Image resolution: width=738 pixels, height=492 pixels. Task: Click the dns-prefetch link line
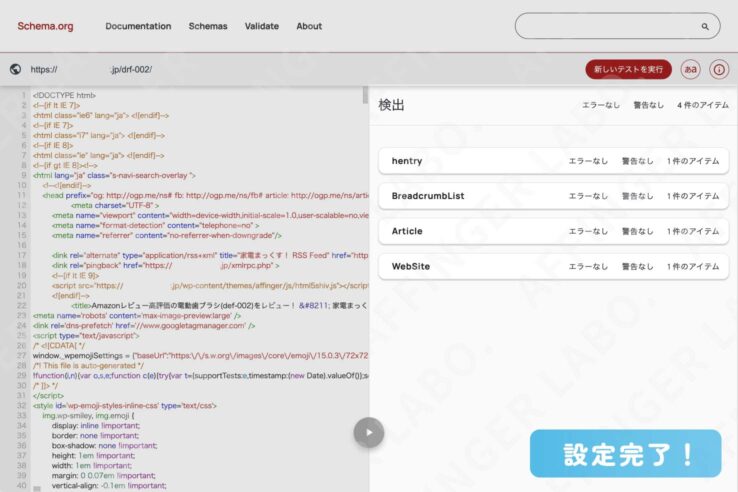pos(144,325)
